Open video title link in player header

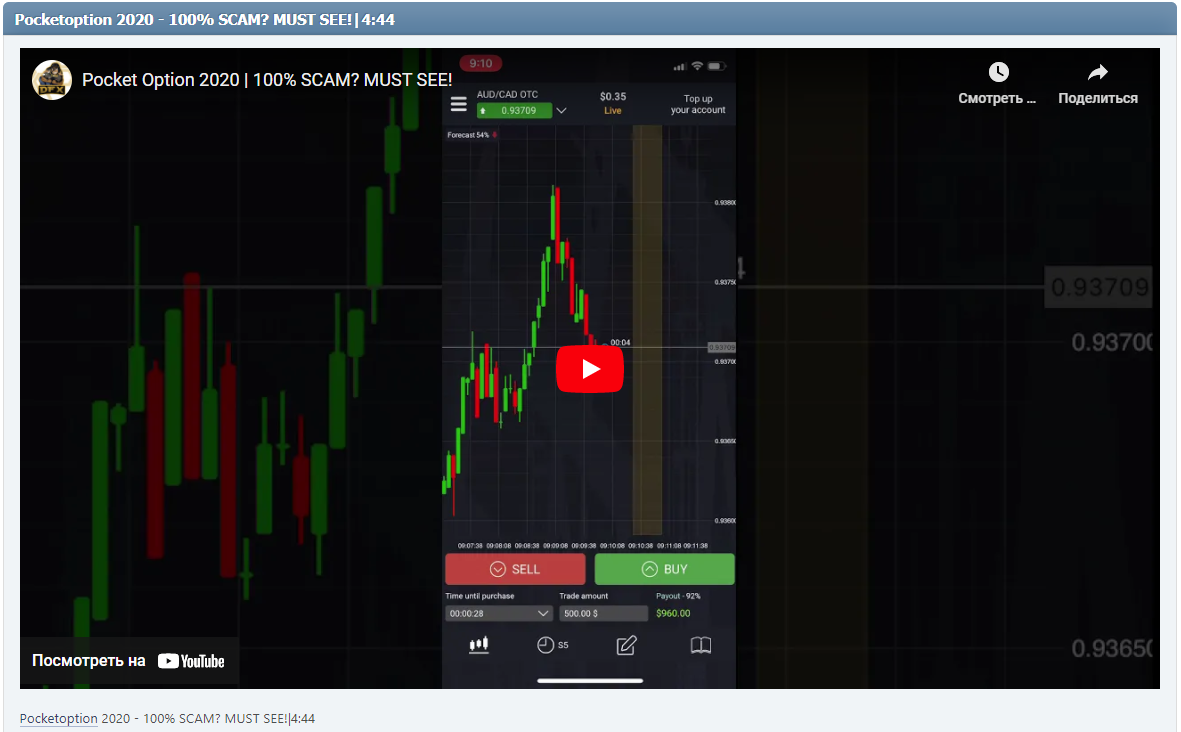point(267,80)
